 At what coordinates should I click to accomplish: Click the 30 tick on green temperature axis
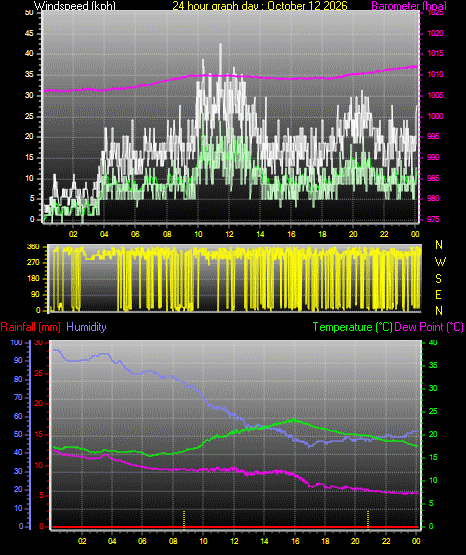(x=433, y=389)
